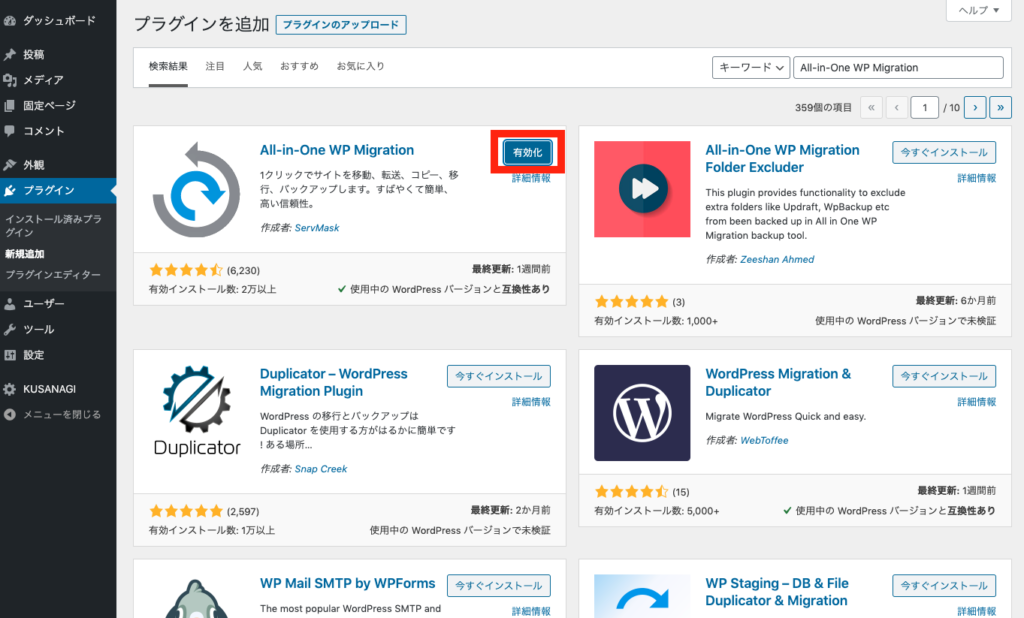Open 詳細情報 for WordPress Migration & Duplicator
This screenshot has width=1024, height=618.
click(x=976, y=402)
